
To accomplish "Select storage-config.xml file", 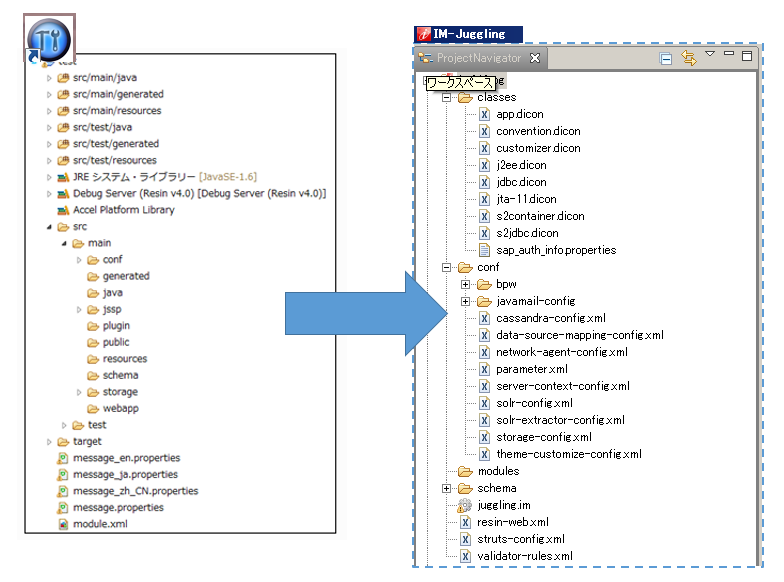I will point(544,438).
